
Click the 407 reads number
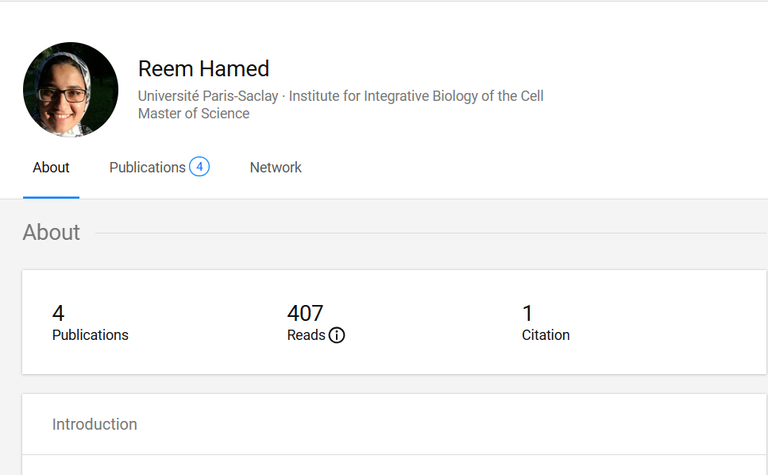(305, 313)
